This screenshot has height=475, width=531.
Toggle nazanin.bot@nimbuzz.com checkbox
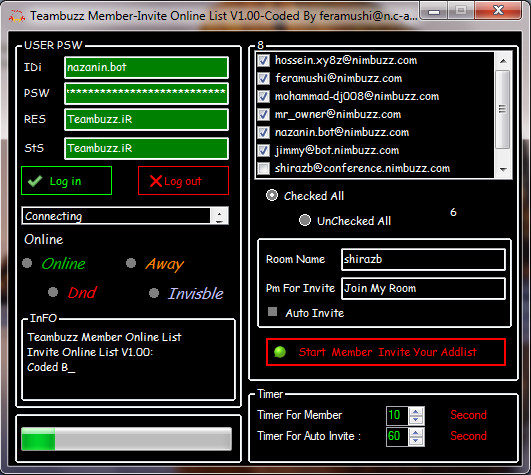pos(263,132)
